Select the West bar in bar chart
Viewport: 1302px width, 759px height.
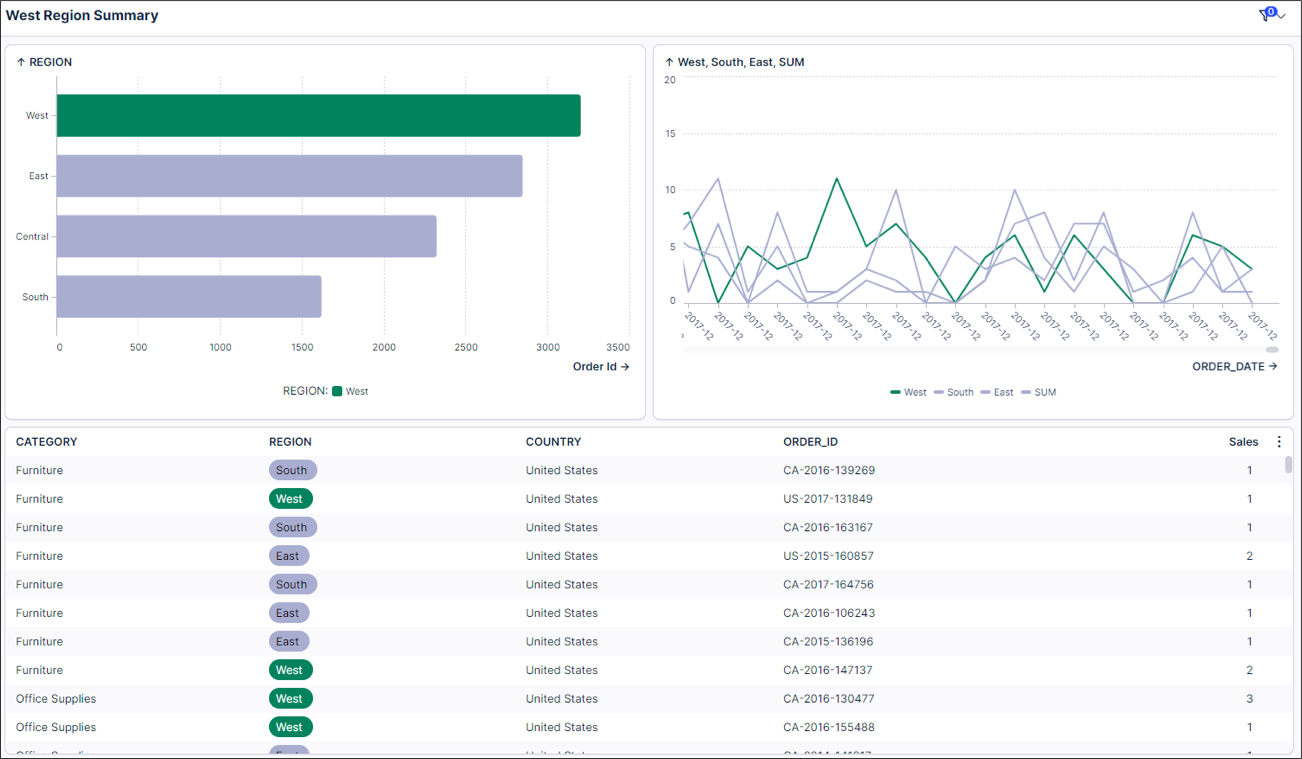[x=318, y=116]
